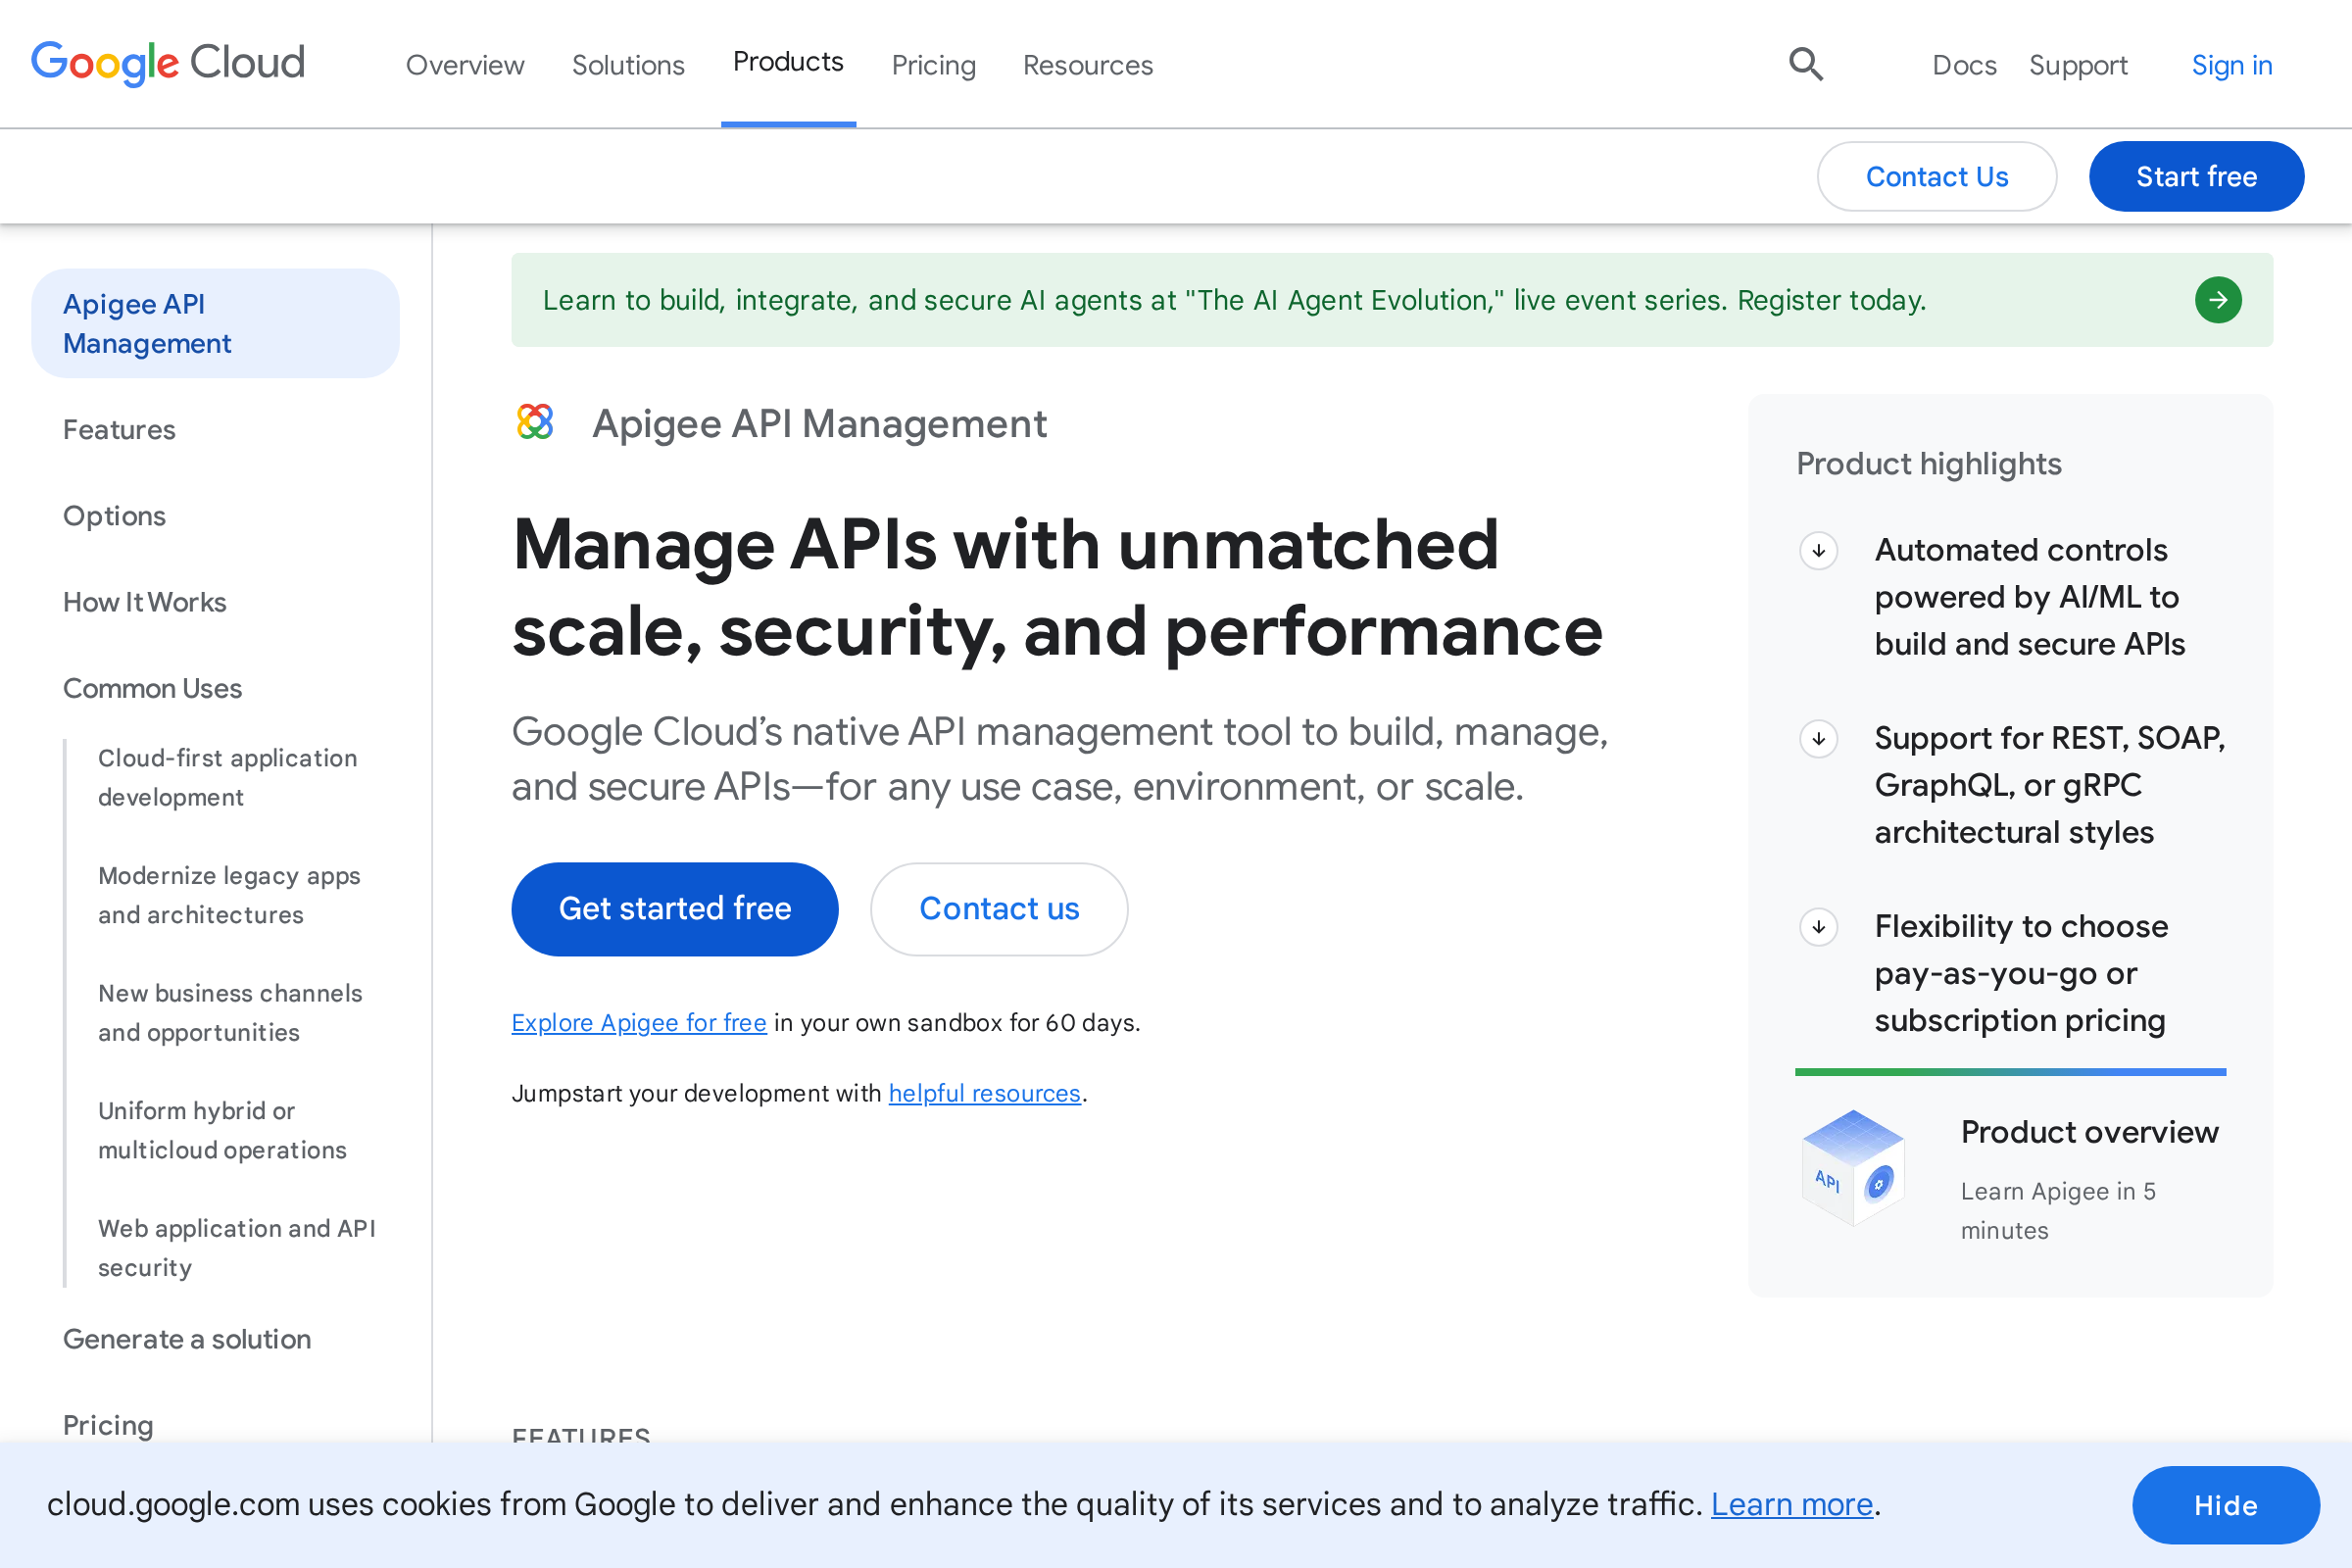The image size is (2352, 1568).
Task: Hide the cookies notification banner
Action: [2225, 1505]
